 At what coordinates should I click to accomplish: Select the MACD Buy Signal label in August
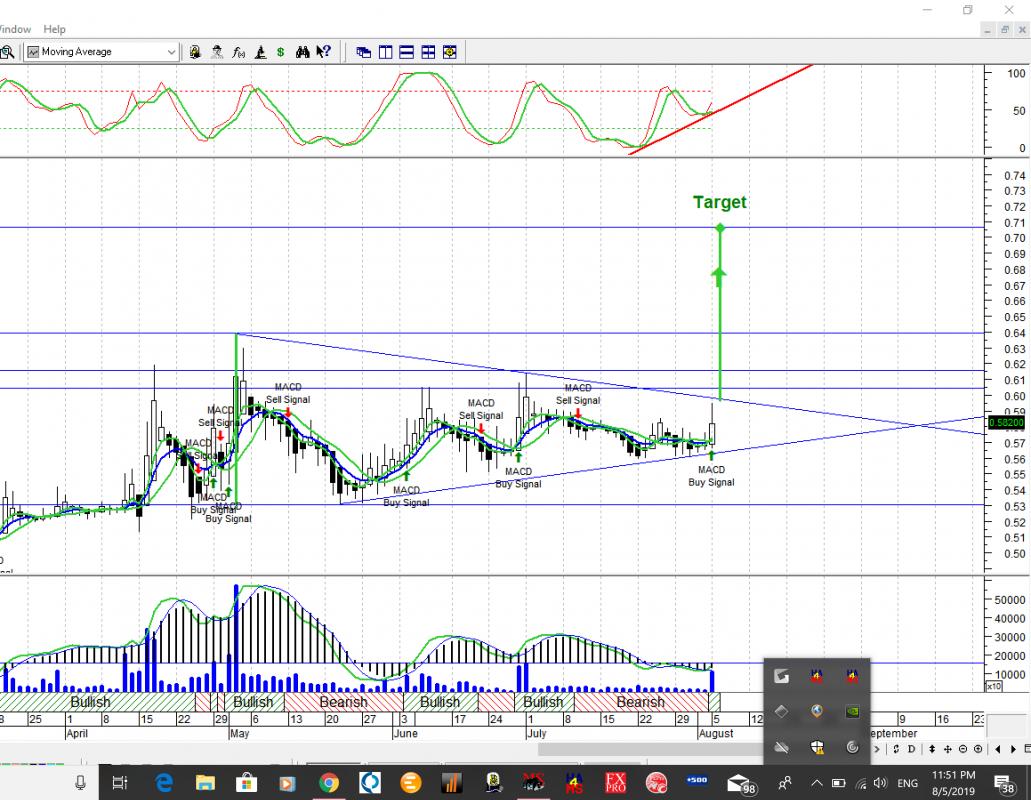tap(711, 476)
